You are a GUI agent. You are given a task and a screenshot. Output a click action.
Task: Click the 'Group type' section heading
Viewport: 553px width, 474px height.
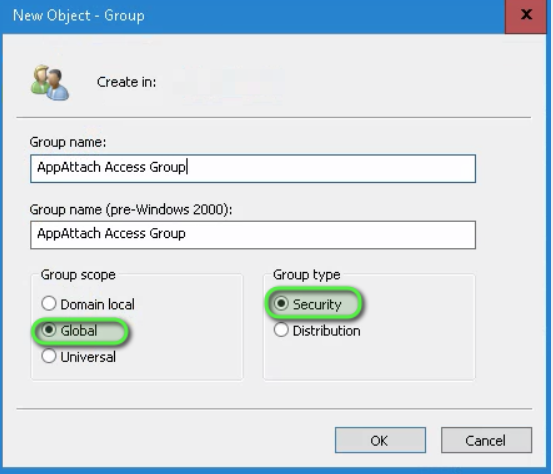[x=306, y=275]
